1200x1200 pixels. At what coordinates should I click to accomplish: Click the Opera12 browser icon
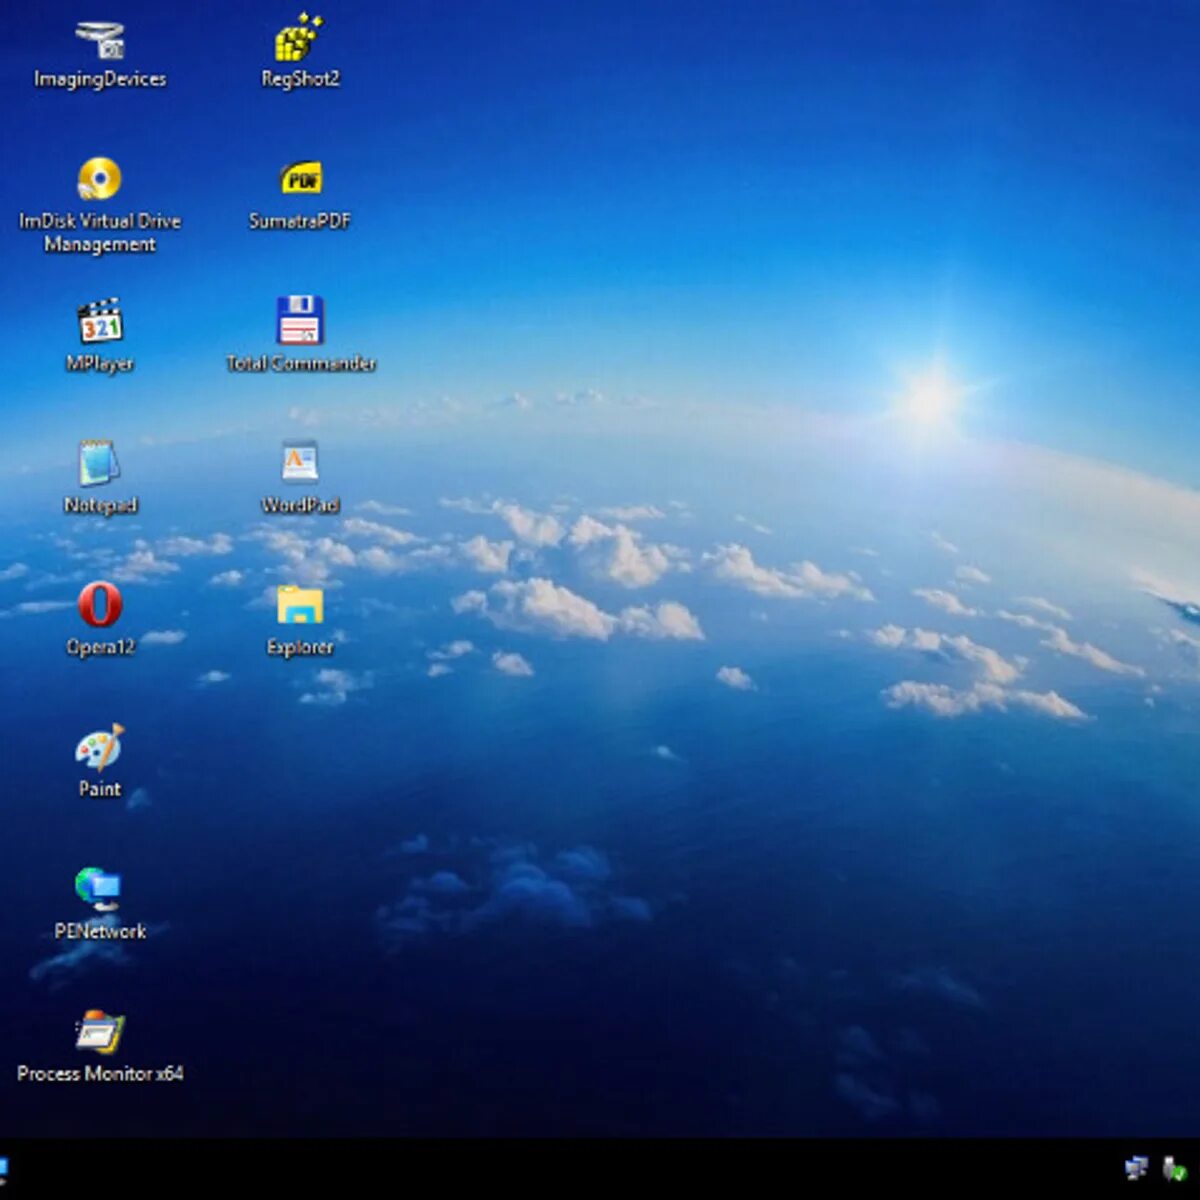(x=99, y=604)
